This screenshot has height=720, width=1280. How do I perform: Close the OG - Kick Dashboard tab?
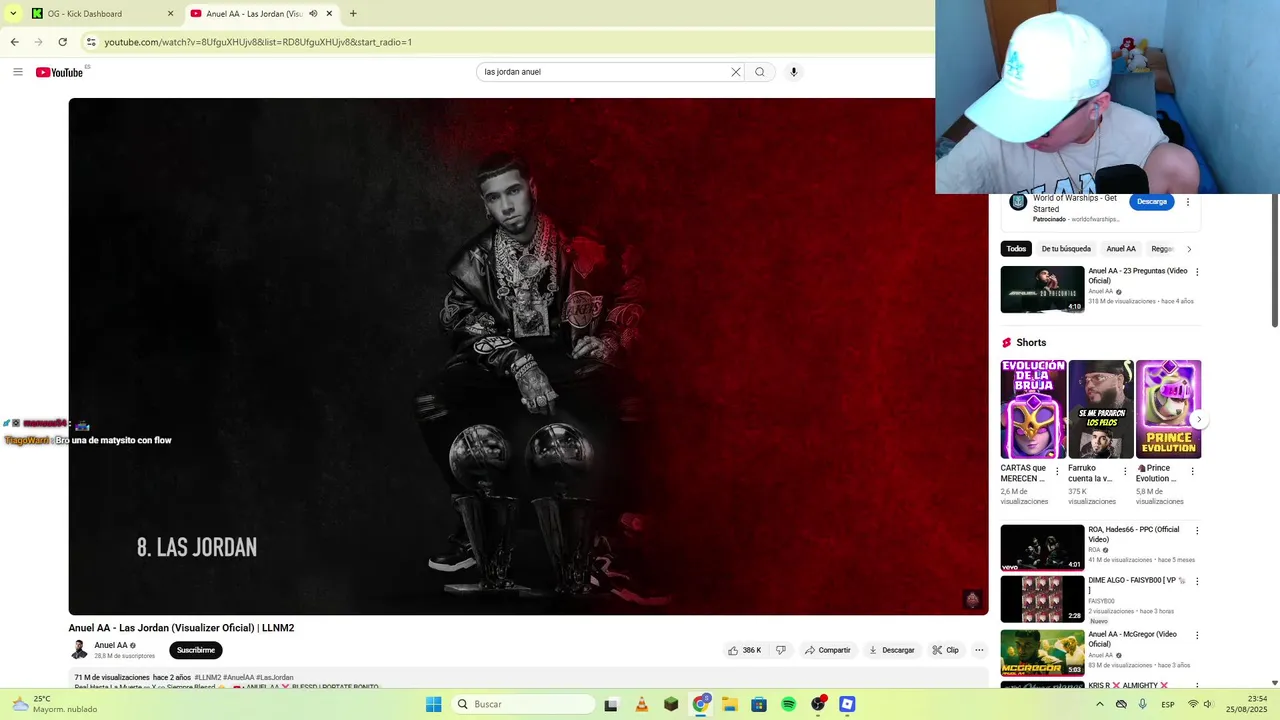170,14
